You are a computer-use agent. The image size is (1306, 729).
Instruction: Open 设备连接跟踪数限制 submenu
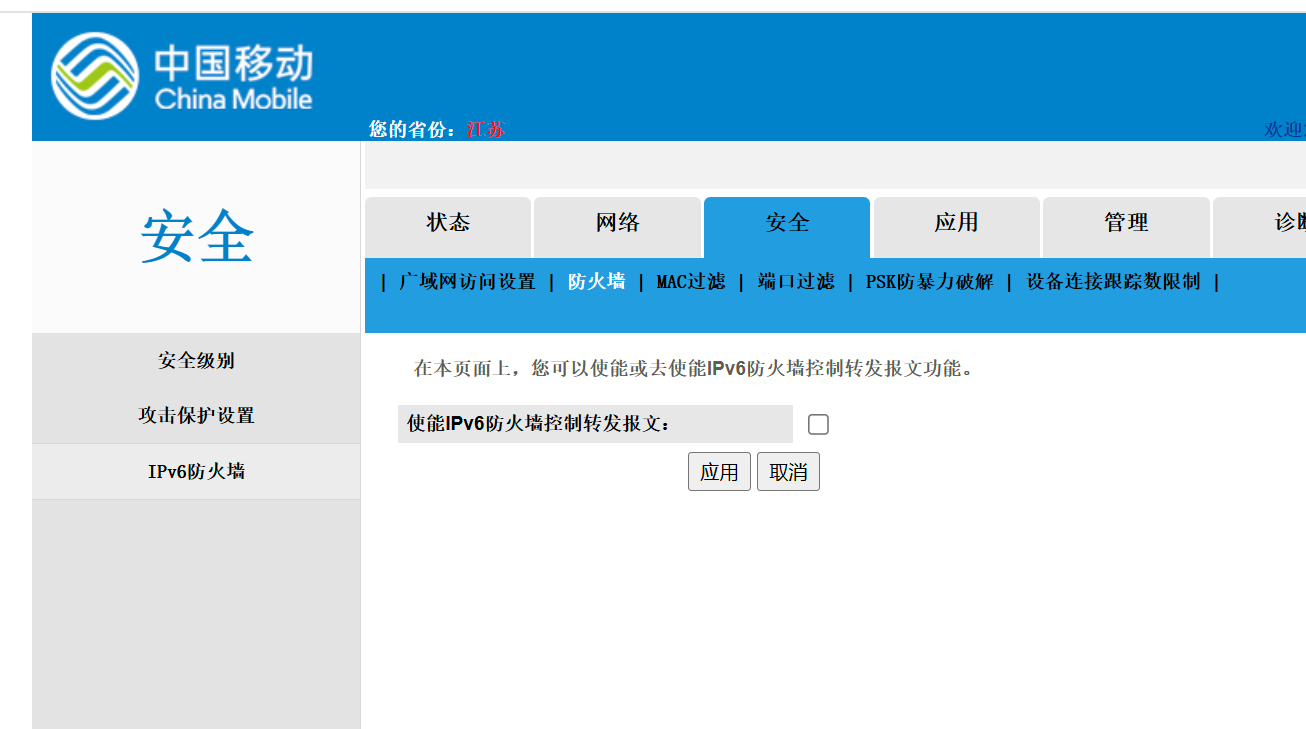coord(1113,282)
